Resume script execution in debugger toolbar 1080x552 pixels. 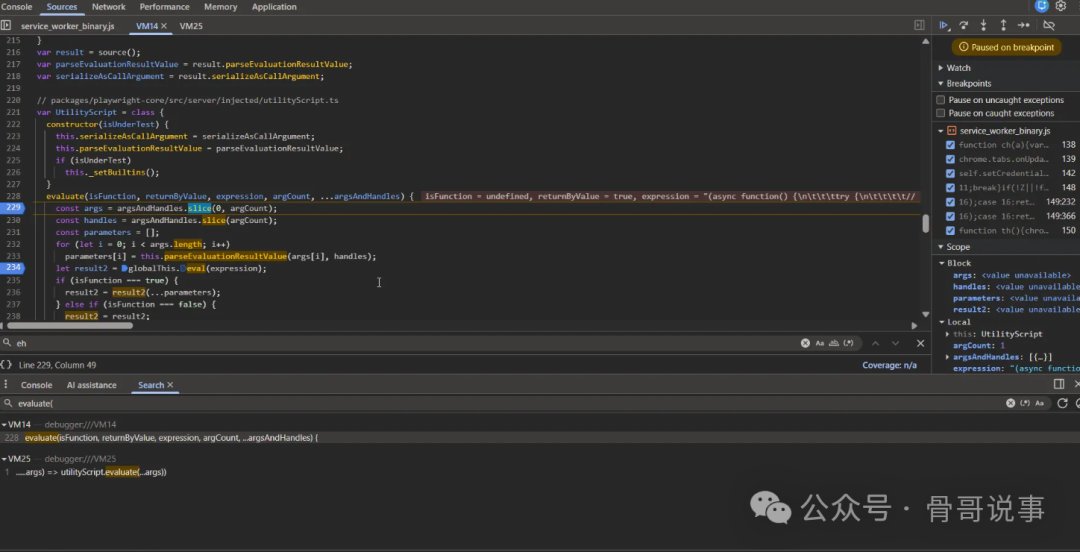pyautogui.click(x=944, y=25)
